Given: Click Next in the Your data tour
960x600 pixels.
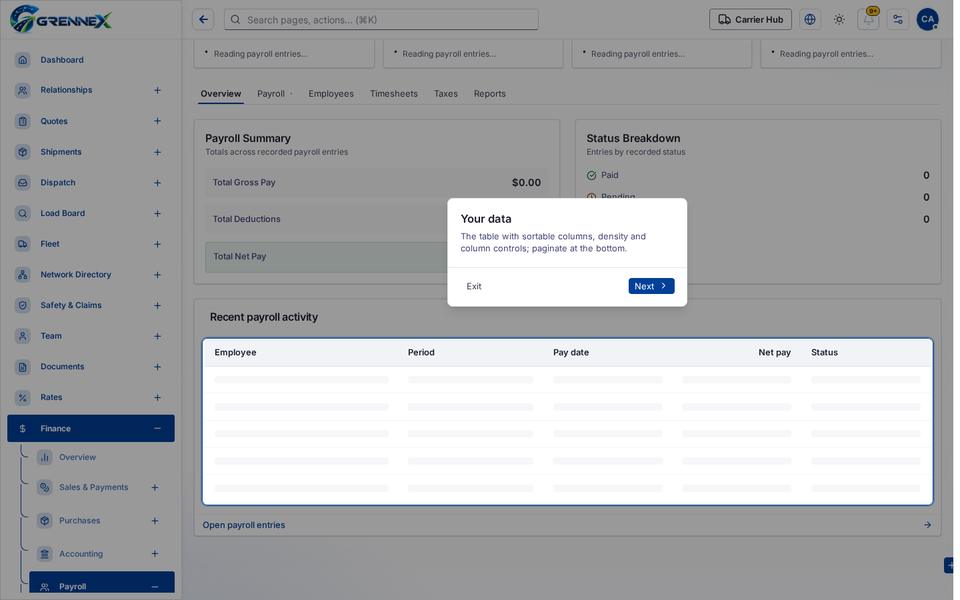Looking at the screenshot, I should tap(651, 286).
